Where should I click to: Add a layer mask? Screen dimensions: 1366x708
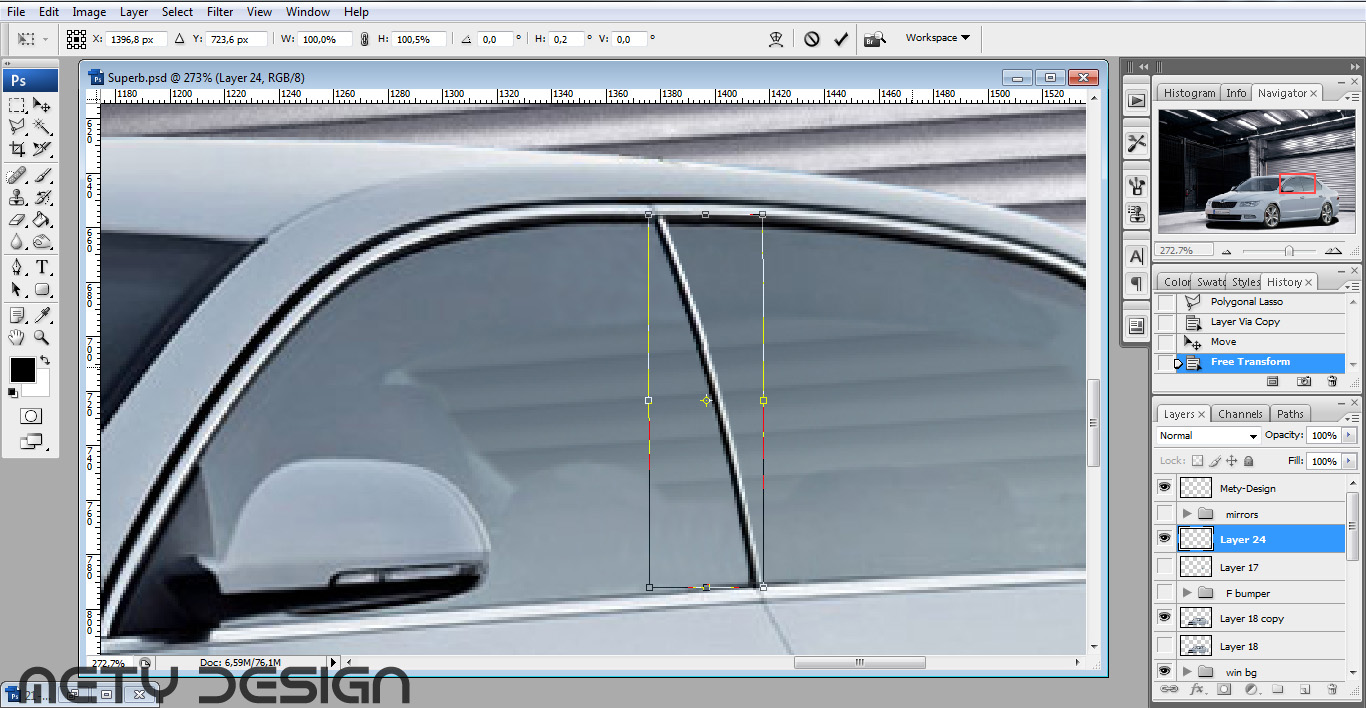point(1223,690)
